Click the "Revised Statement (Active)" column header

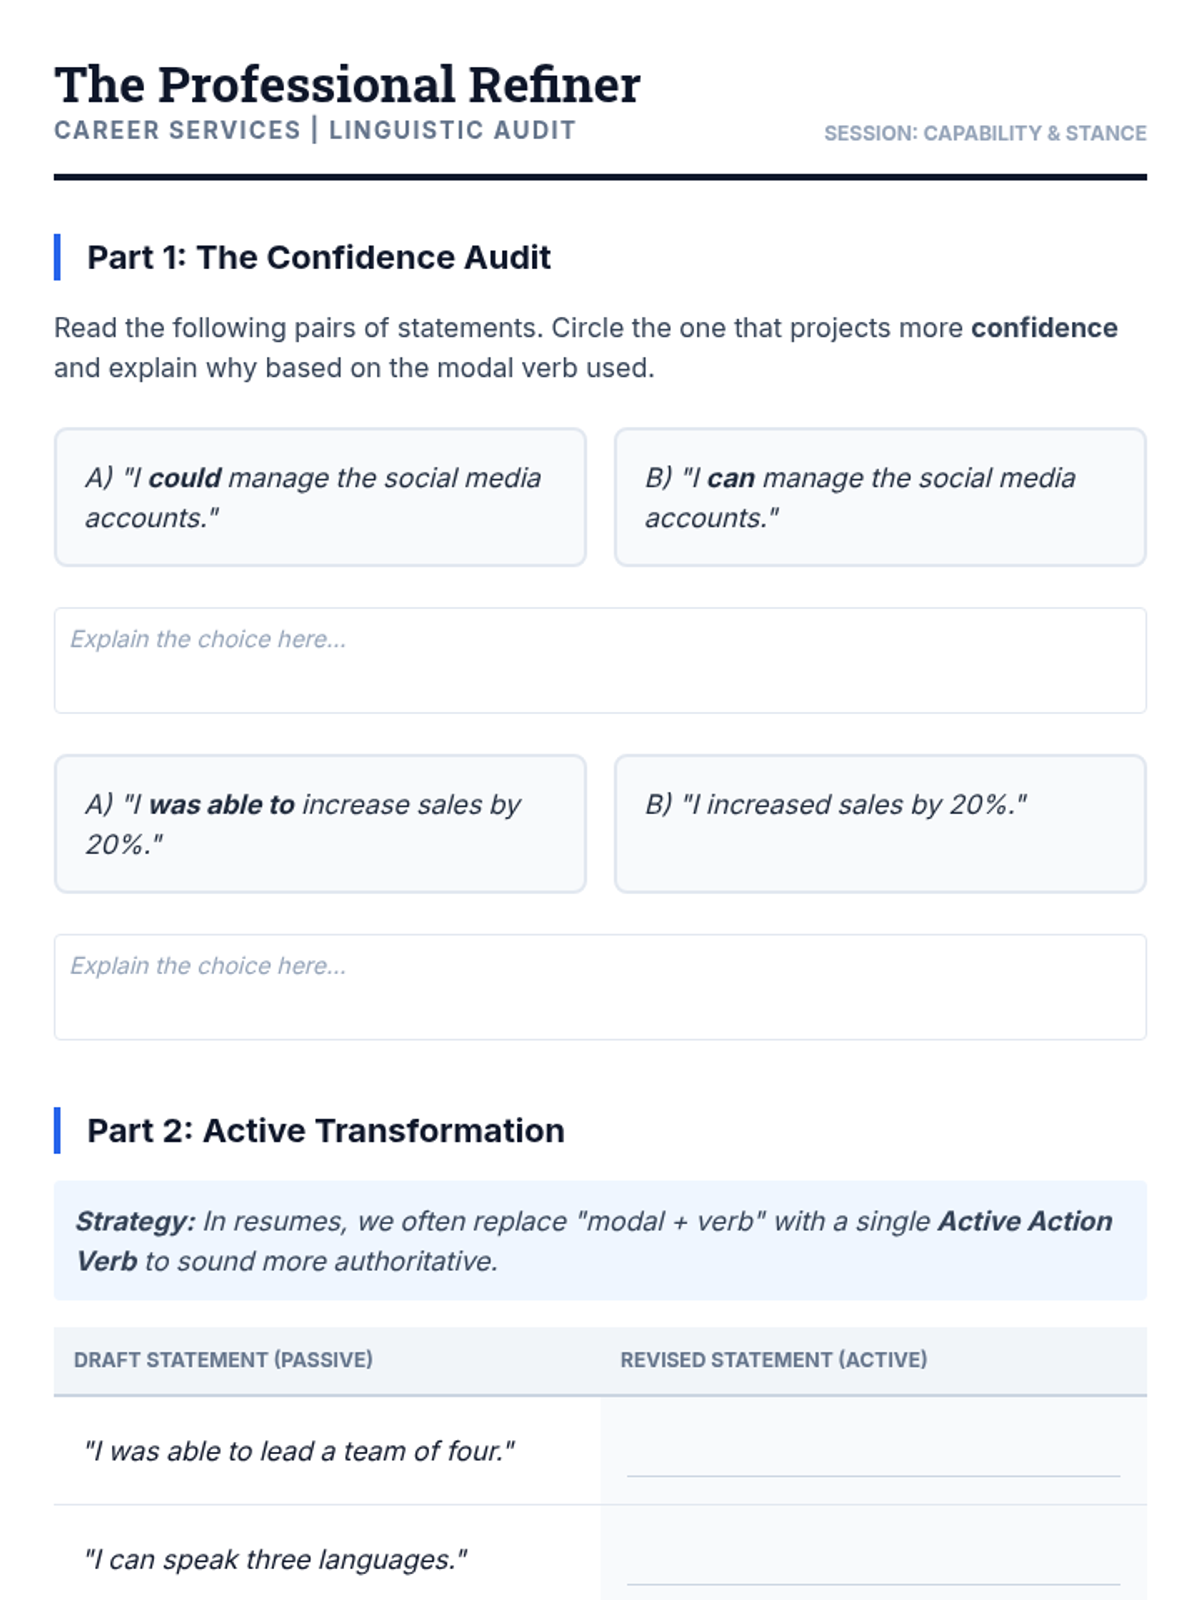[773, 1360]
